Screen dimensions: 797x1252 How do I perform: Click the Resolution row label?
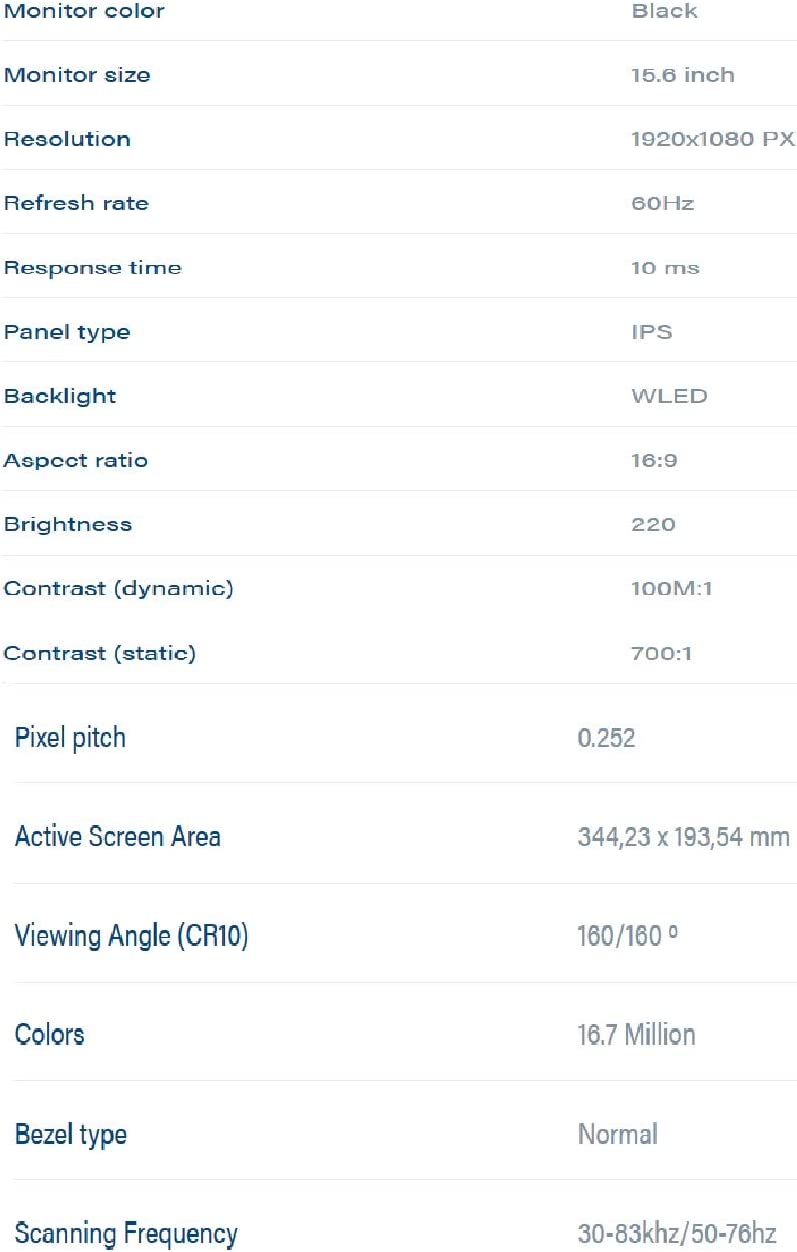[x=67, y=139]
